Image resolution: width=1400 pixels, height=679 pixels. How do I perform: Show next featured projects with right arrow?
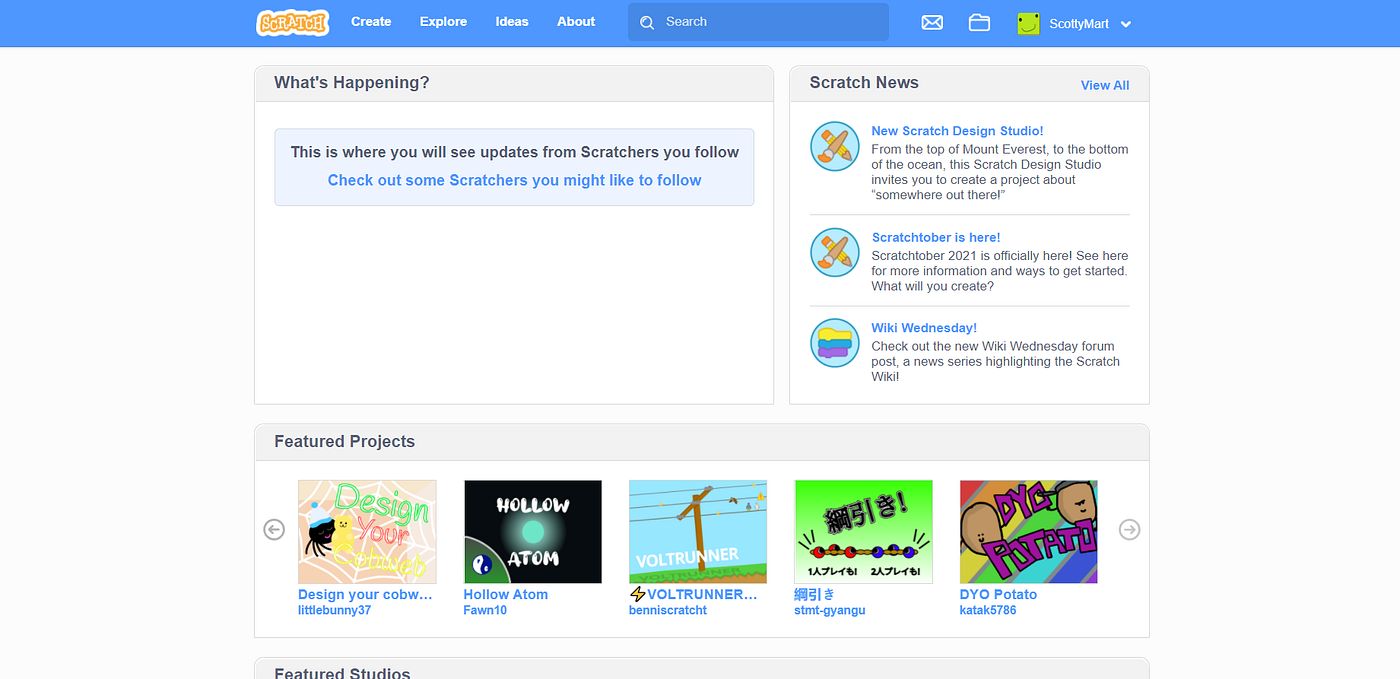coord(1129,530)
